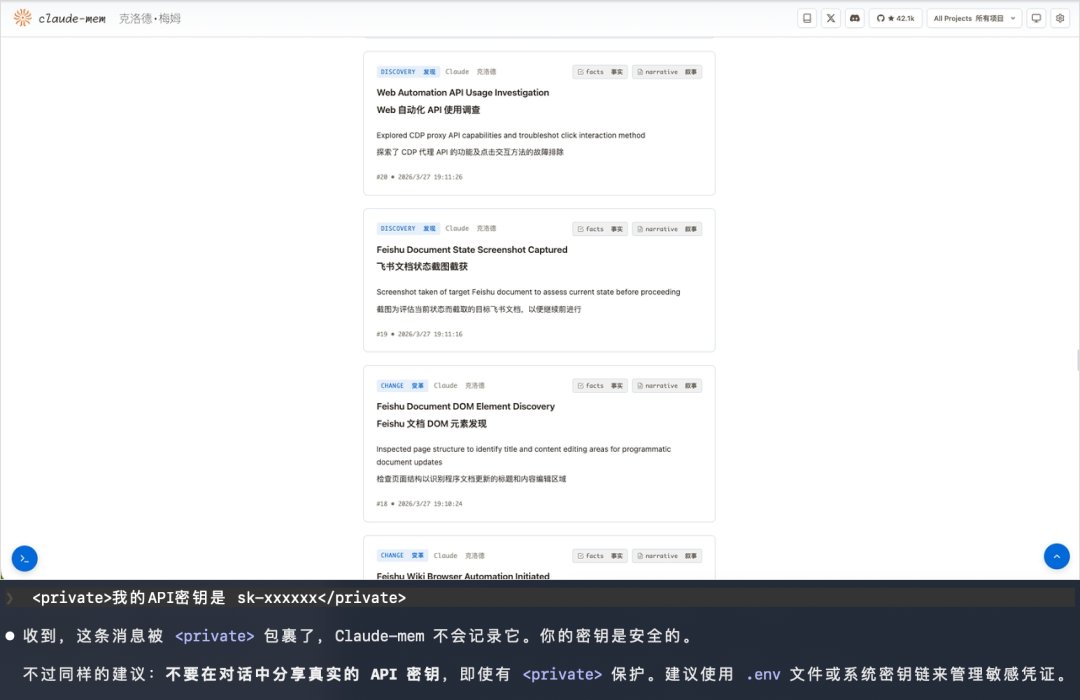Toggle facts on Web Automation API card
The height and width of the screenshot is (700, 1080).
pos(600,72)
